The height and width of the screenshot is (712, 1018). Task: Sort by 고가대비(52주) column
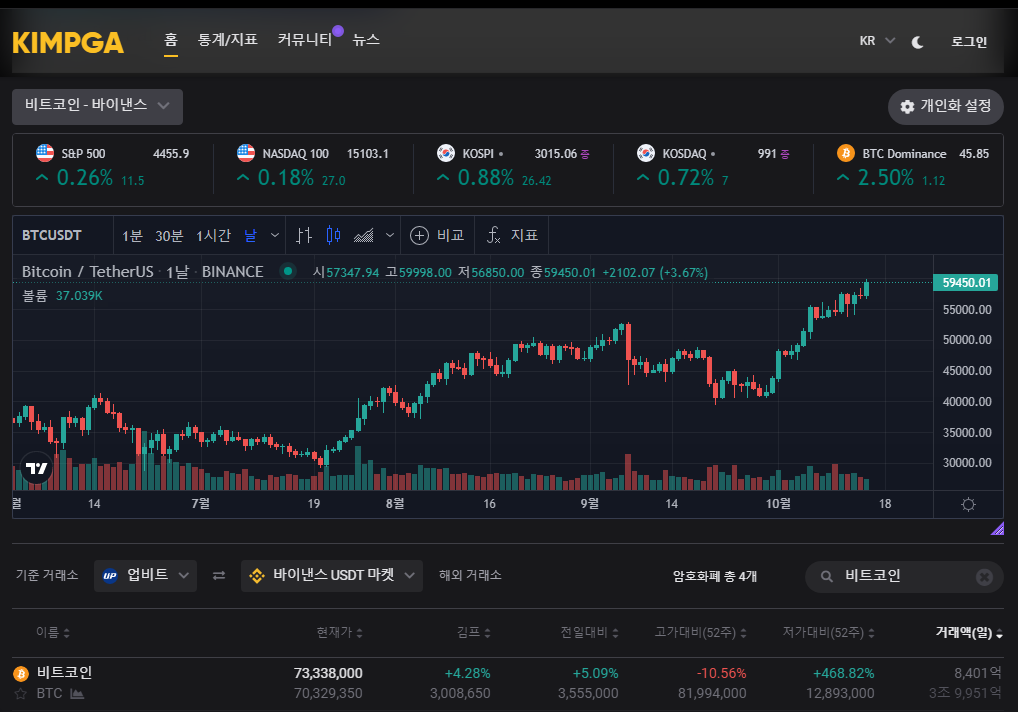701,632
